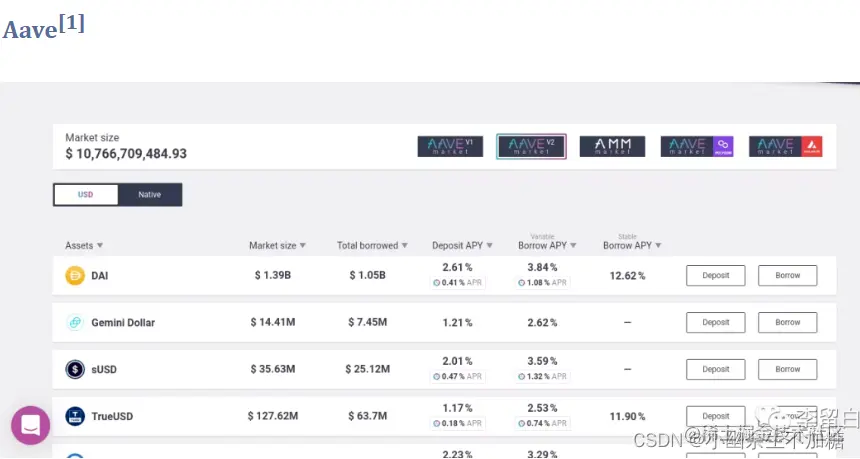This screenshot has height=459, width=860.
Task: Select the Aave V2 market
Action: tap(531, 146)
